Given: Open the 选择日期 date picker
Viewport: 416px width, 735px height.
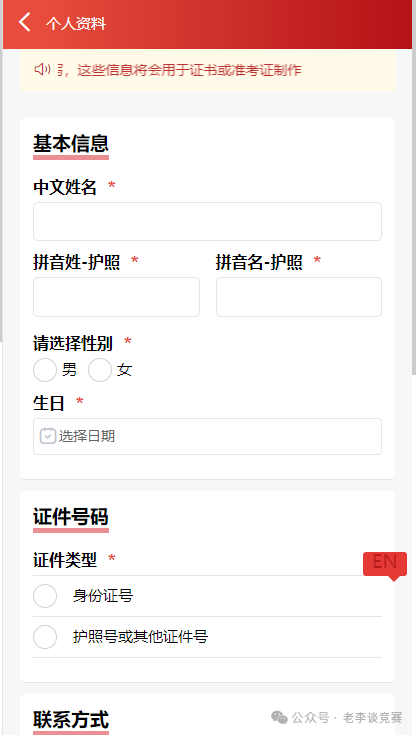Looking at the screenshot, I should 207,436.
